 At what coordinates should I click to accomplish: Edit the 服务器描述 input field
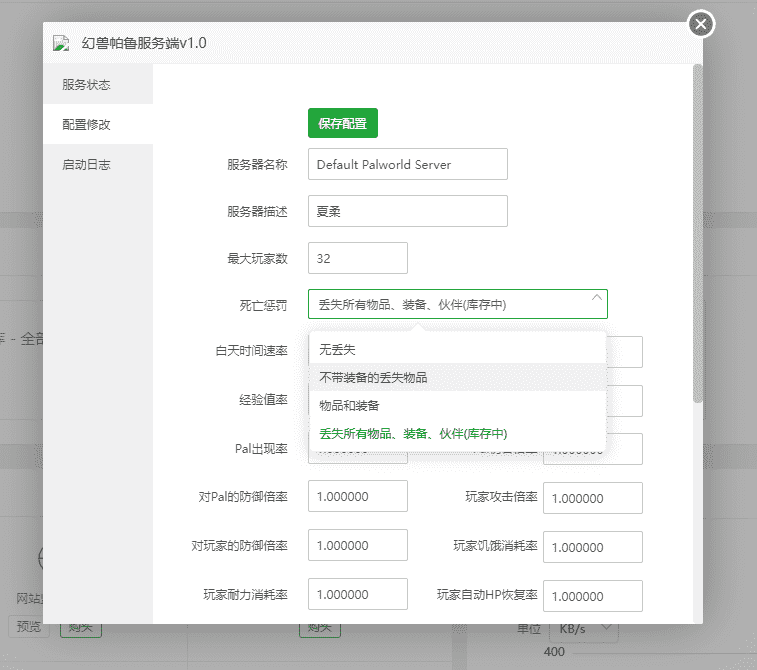click(407, 211)
